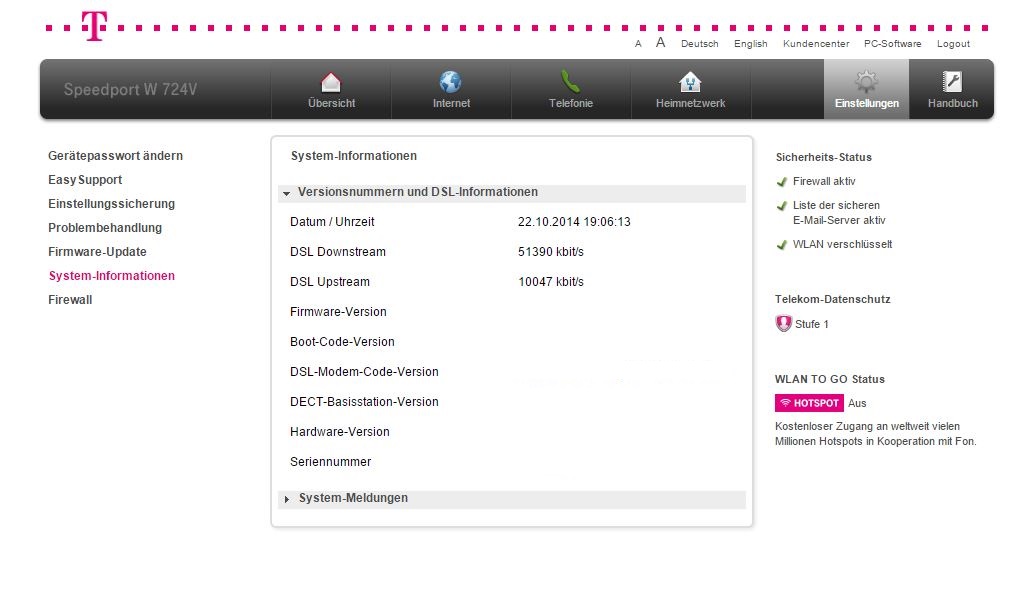Open the Kundencenter link

tap(816, 44)
